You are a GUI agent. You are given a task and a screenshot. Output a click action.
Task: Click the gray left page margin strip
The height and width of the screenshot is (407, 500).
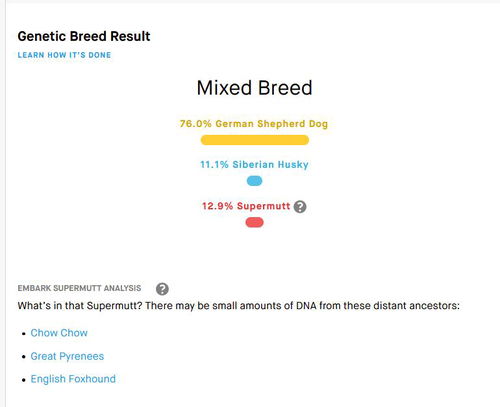click(x=3, y=203)
